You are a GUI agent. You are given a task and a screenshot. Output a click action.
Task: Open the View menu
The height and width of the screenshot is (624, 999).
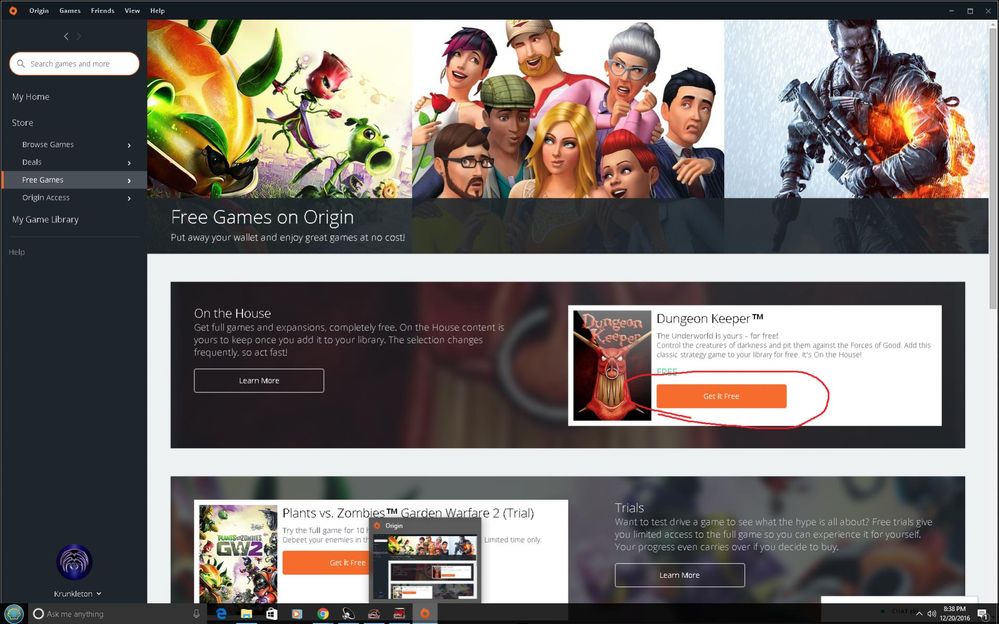[x=132, y=11]
